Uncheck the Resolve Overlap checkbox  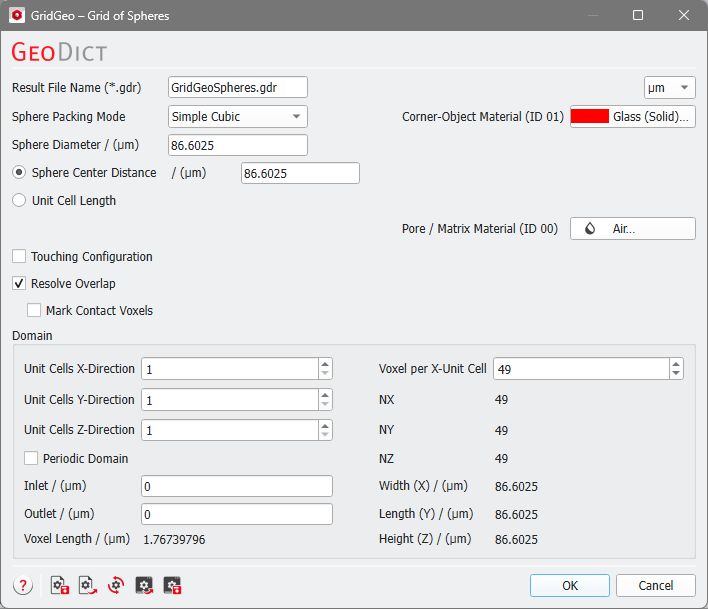tap(19, 284)
